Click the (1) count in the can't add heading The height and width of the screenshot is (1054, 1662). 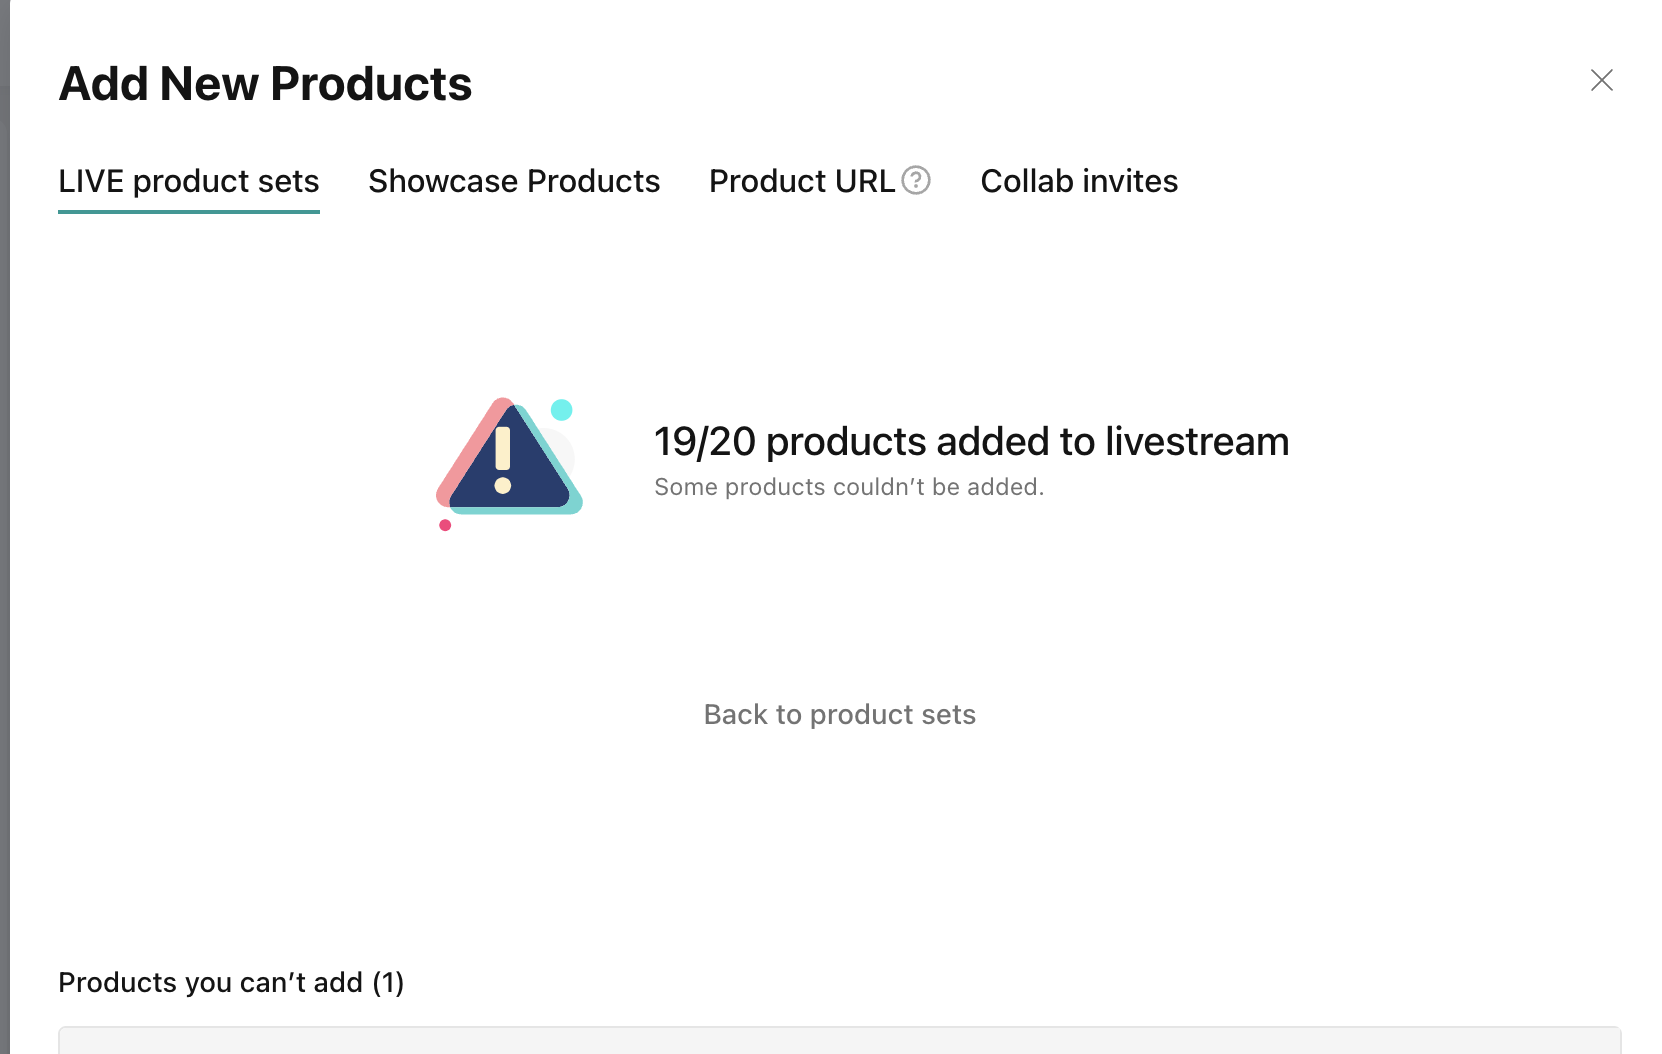388,982
